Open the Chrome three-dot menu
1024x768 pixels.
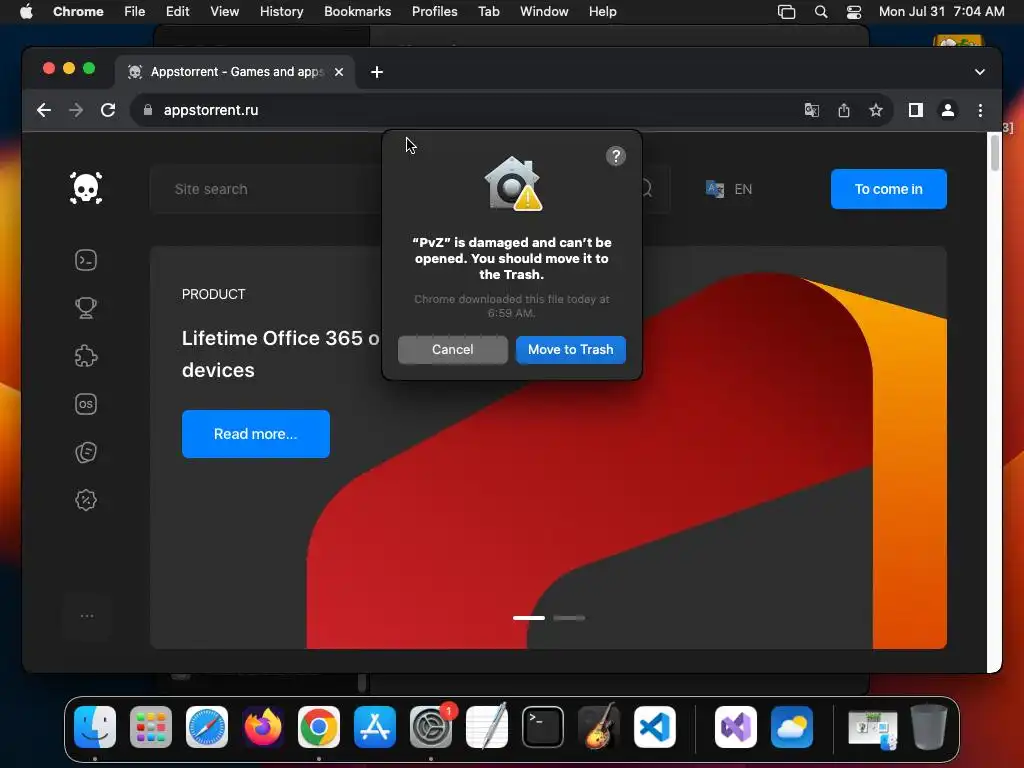point(980,110)
